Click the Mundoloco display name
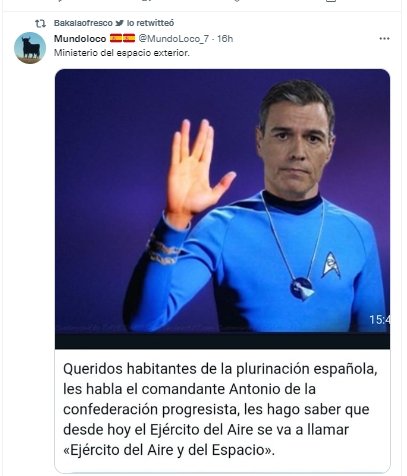Viewport: 407px width, 476px height. tap(80, 39)
